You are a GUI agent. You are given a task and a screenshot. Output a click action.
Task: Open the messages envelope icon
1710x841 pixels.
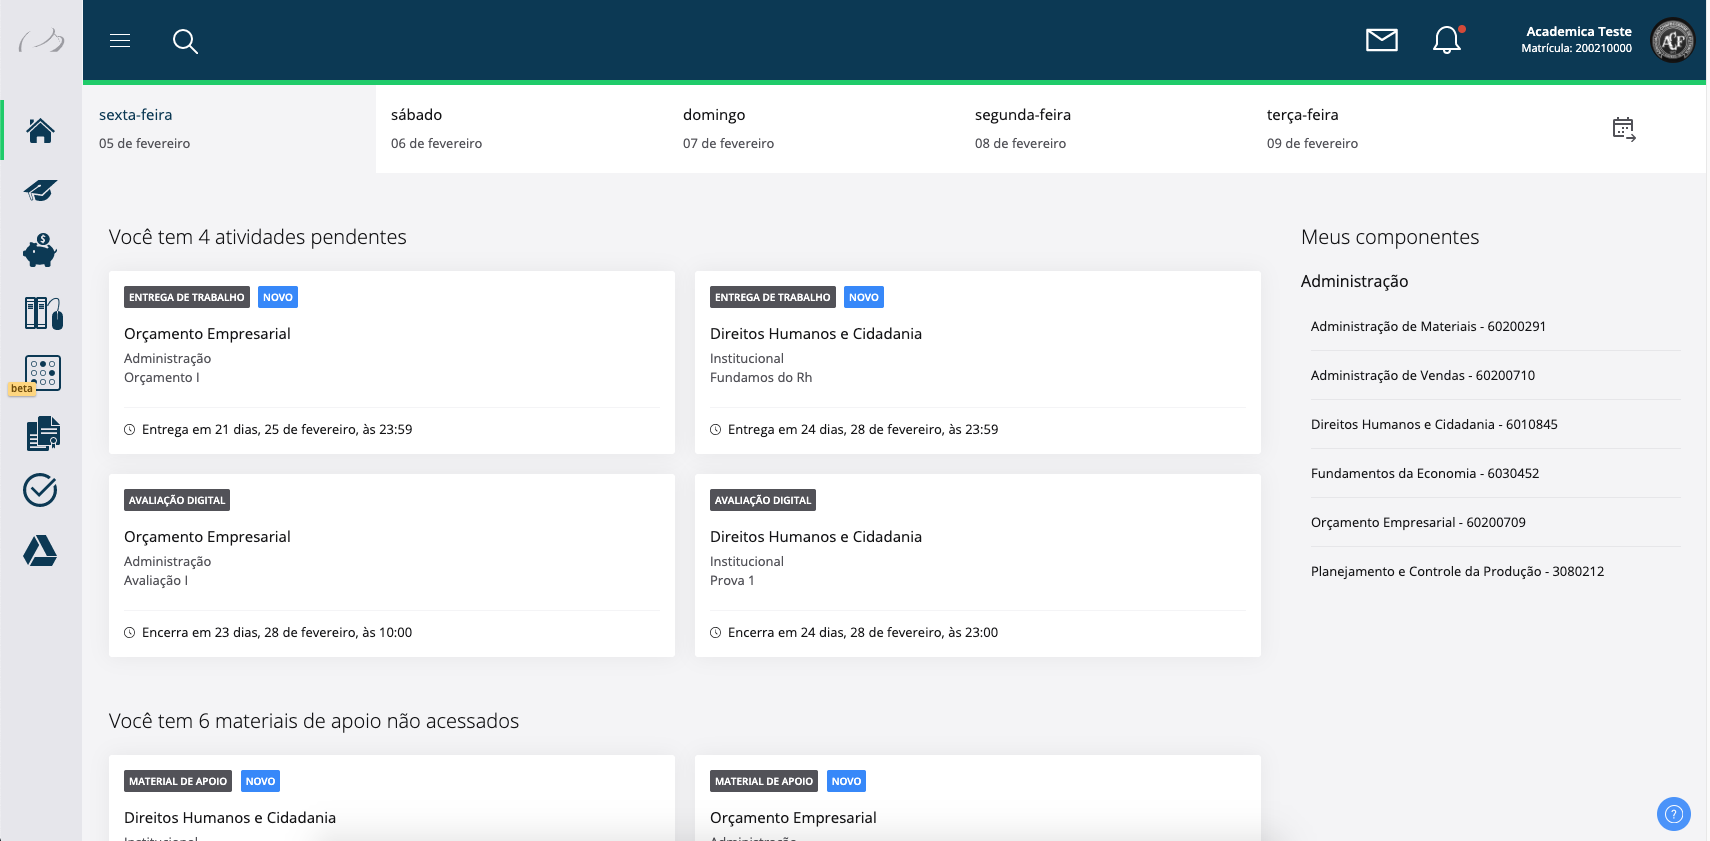point(1381,40)
